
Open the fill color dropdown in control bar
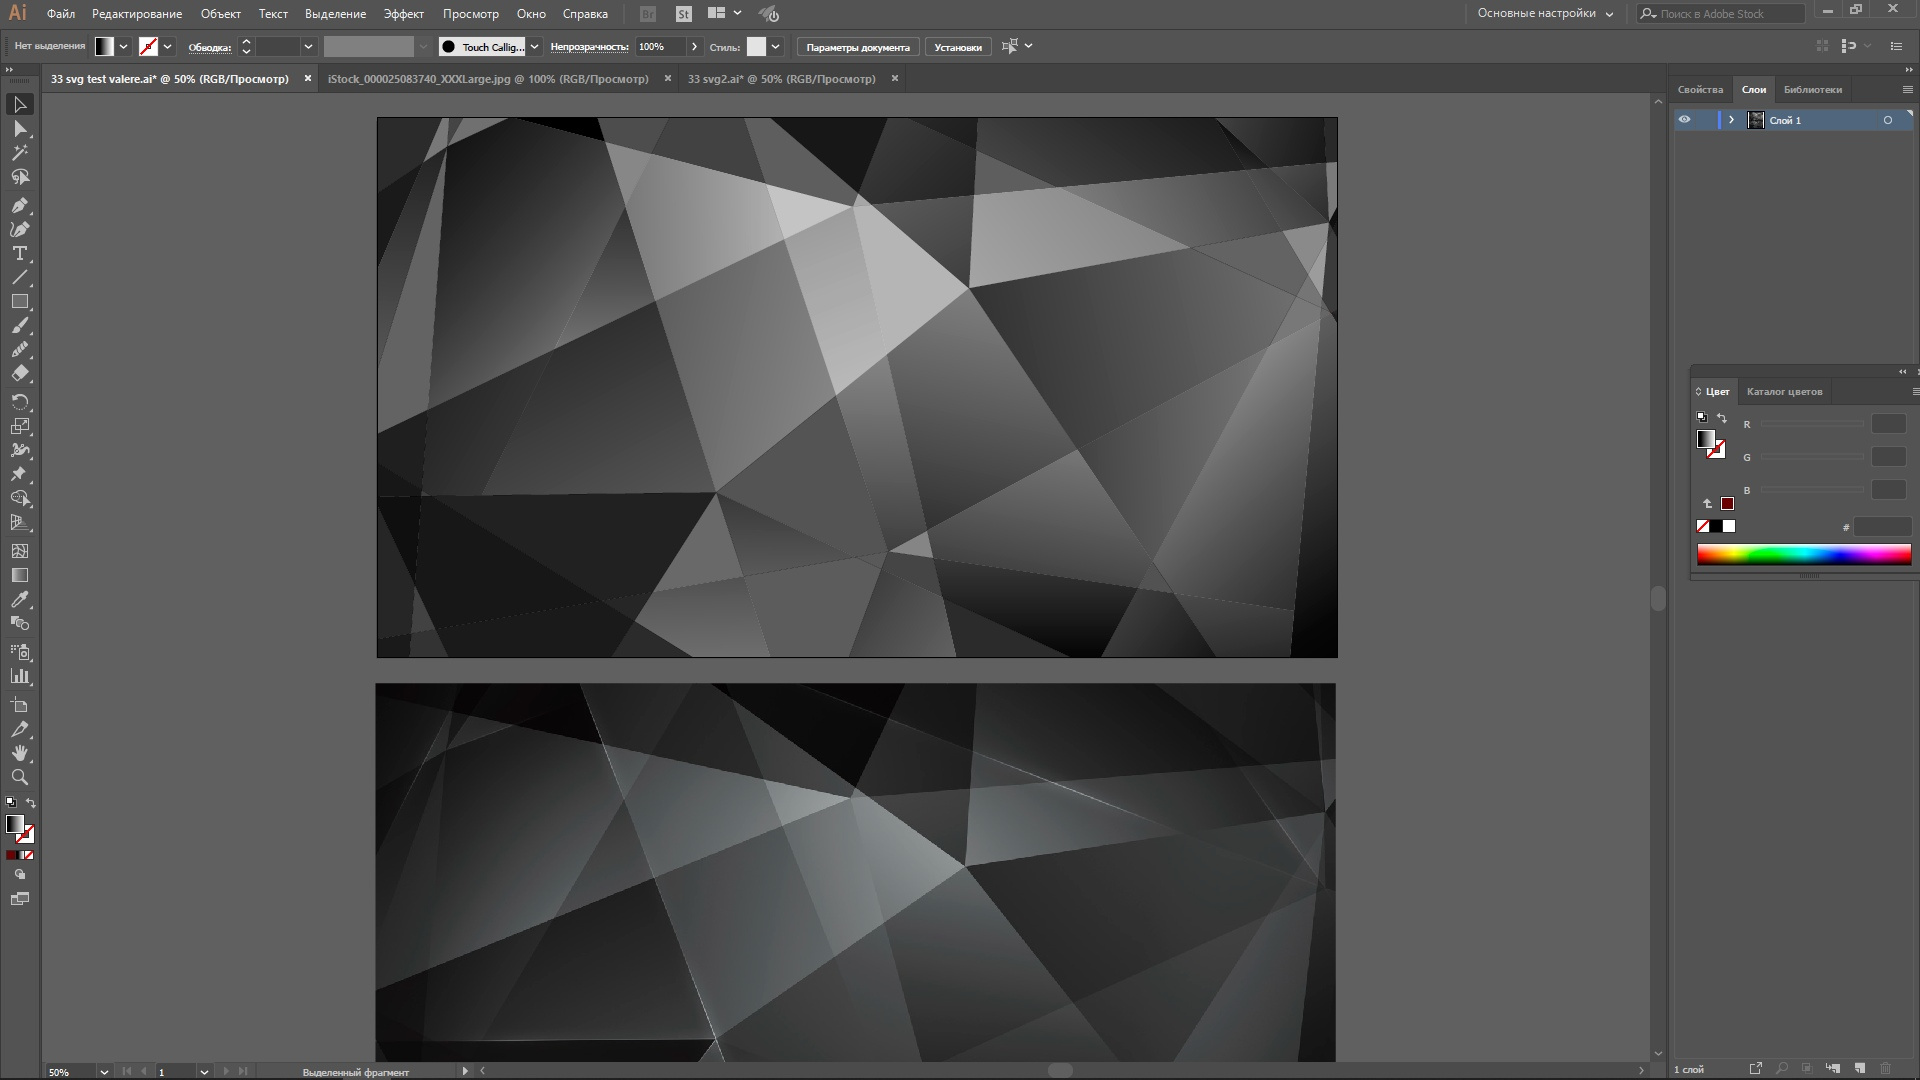point(124,47)
